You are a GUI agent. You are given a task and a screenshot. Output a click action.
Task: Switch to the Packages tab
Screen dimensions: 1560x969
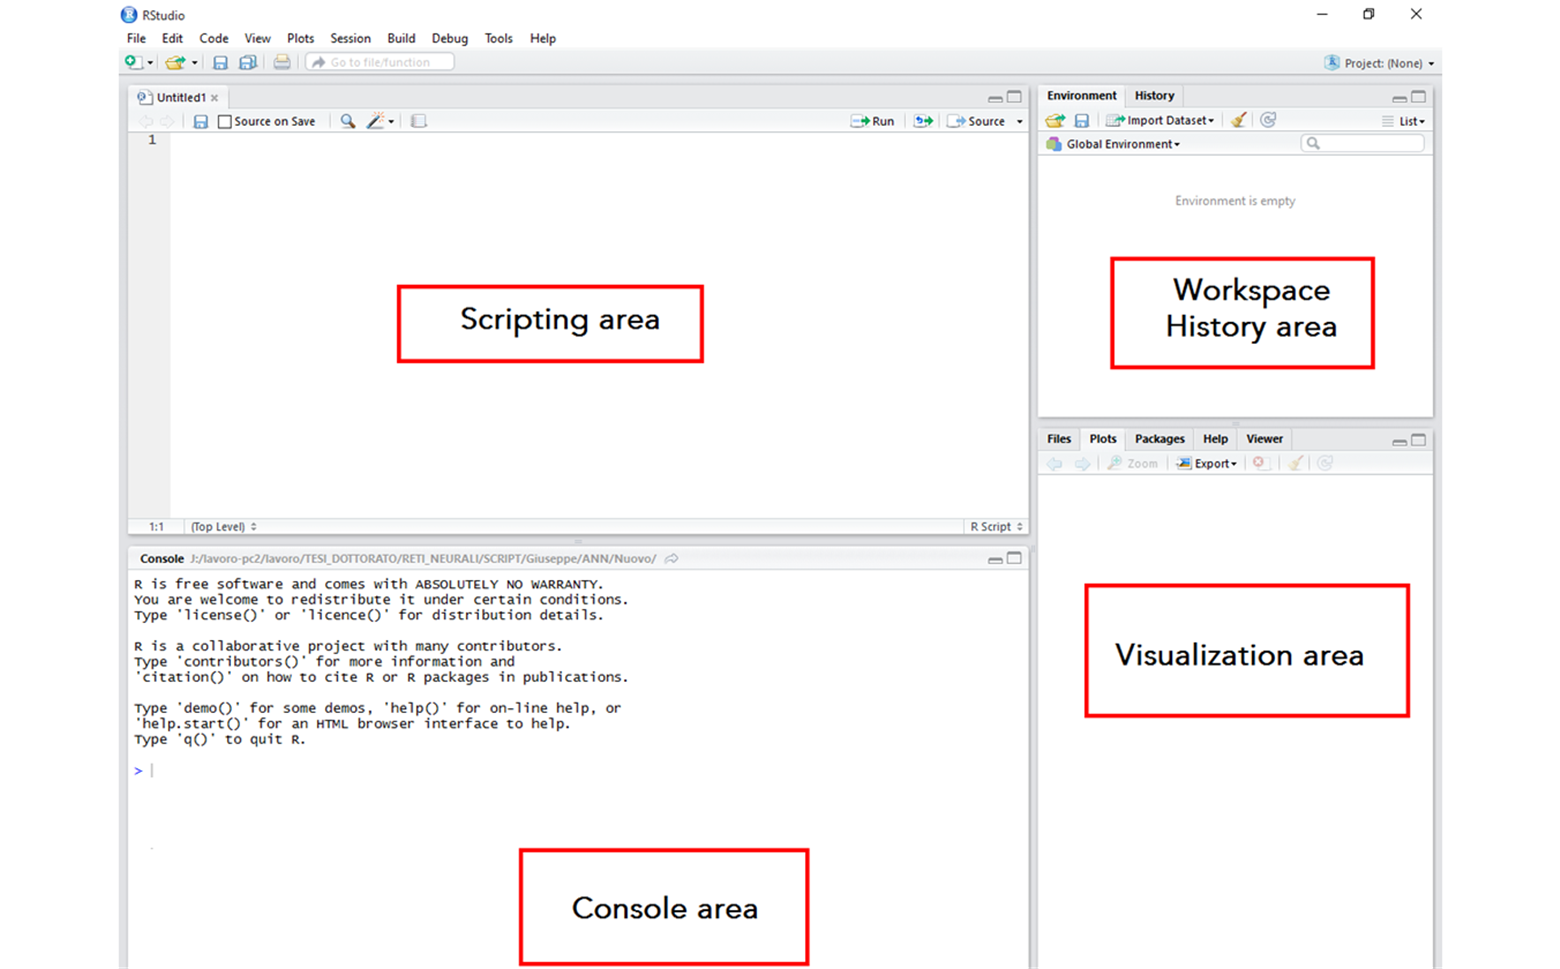[x=1160, y=439]
